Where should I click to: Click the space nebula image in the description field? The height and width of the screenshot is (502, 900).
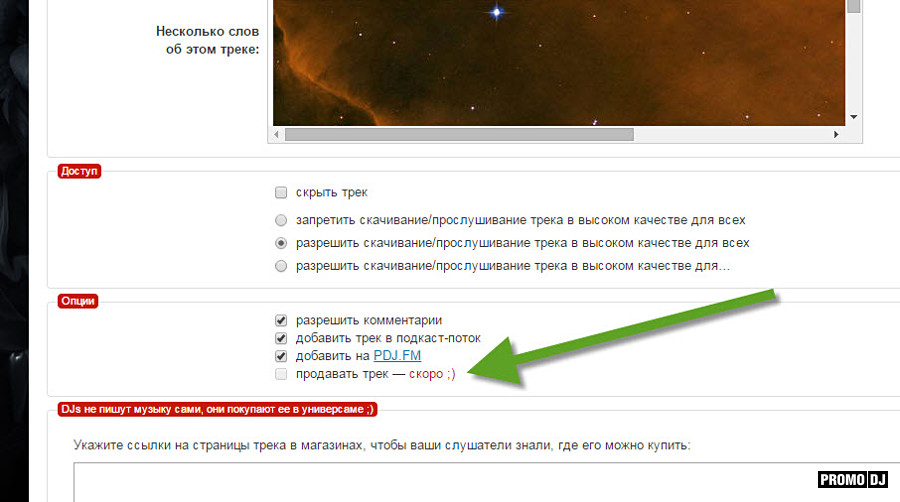558,62
